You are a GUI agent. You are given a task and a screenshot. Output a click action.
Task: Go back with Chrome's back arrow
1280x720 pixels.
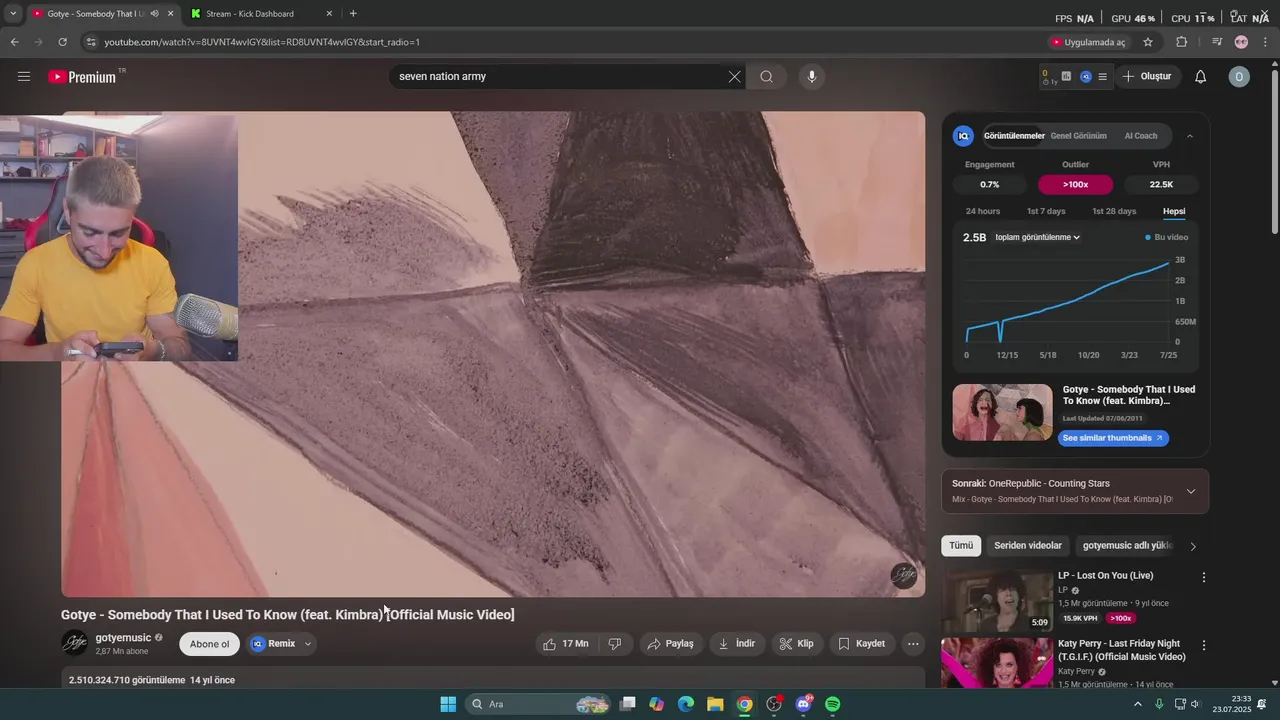(14, 42)
